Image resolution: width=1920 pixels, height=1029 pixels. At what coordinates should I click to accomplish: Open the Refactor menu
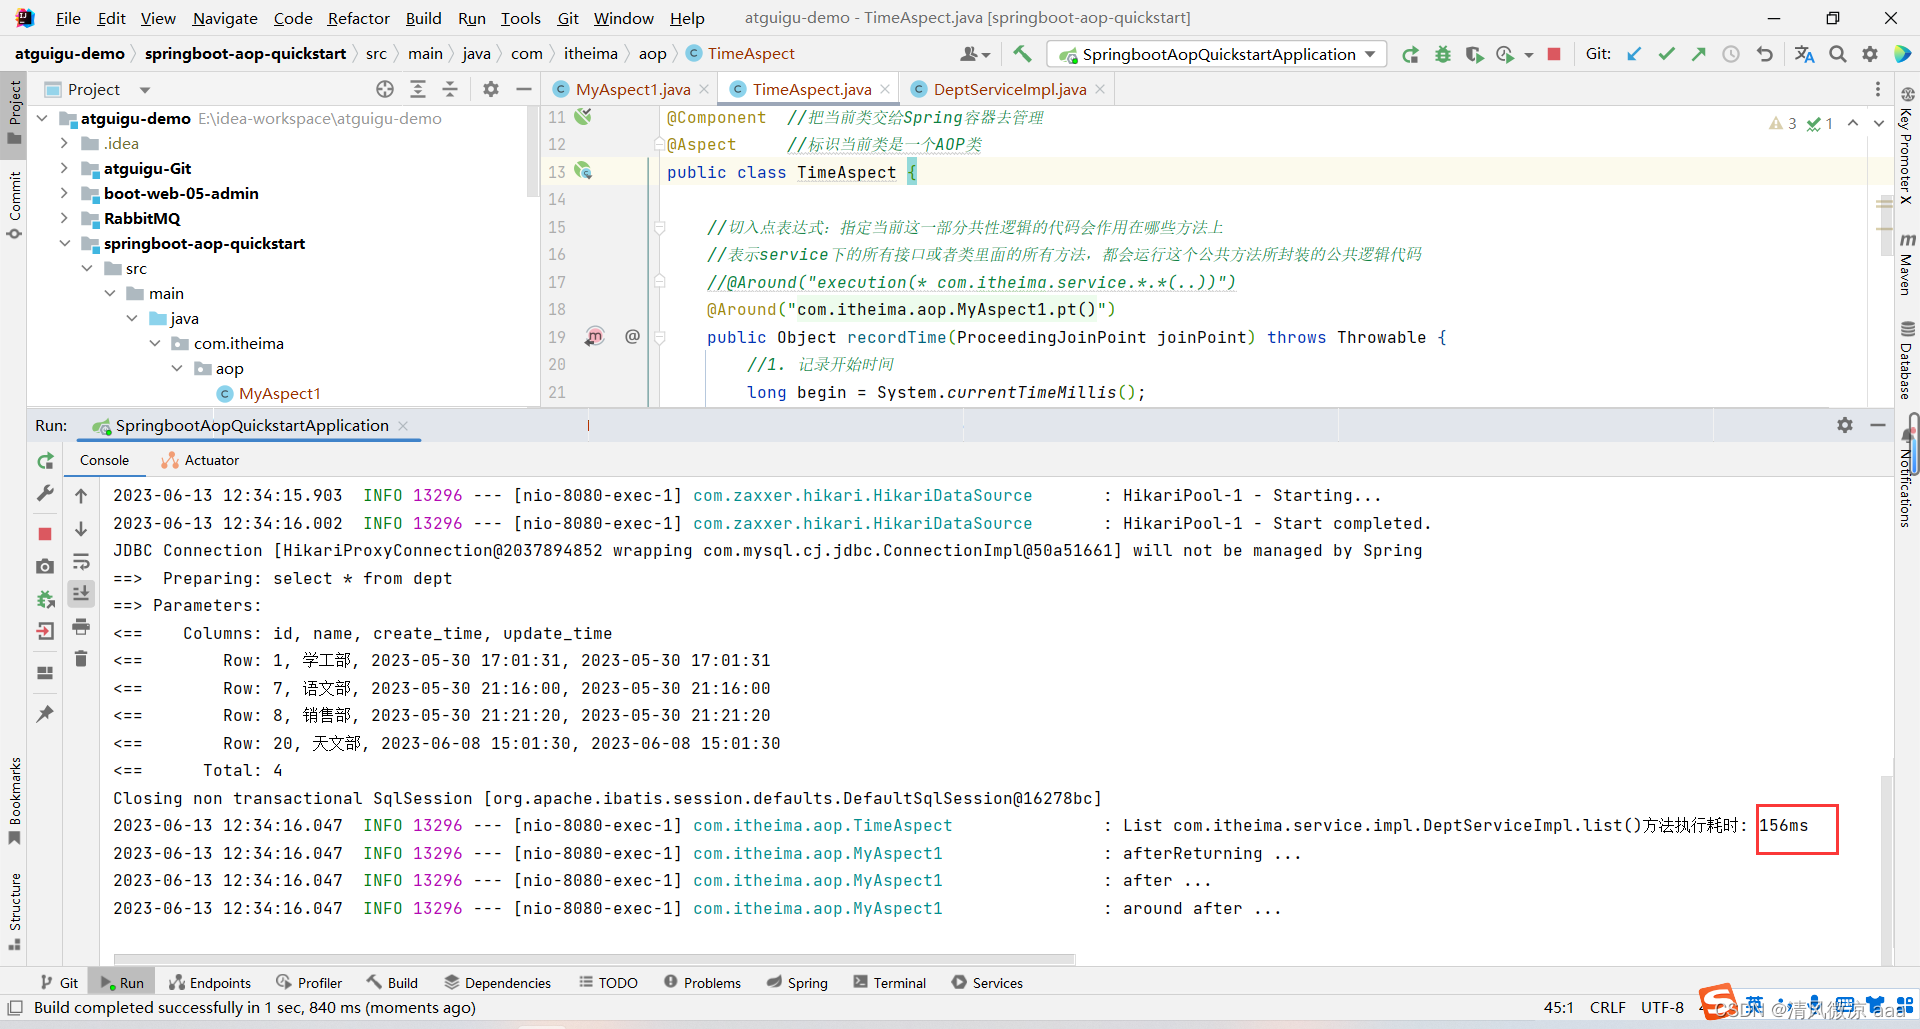point(358,18)
